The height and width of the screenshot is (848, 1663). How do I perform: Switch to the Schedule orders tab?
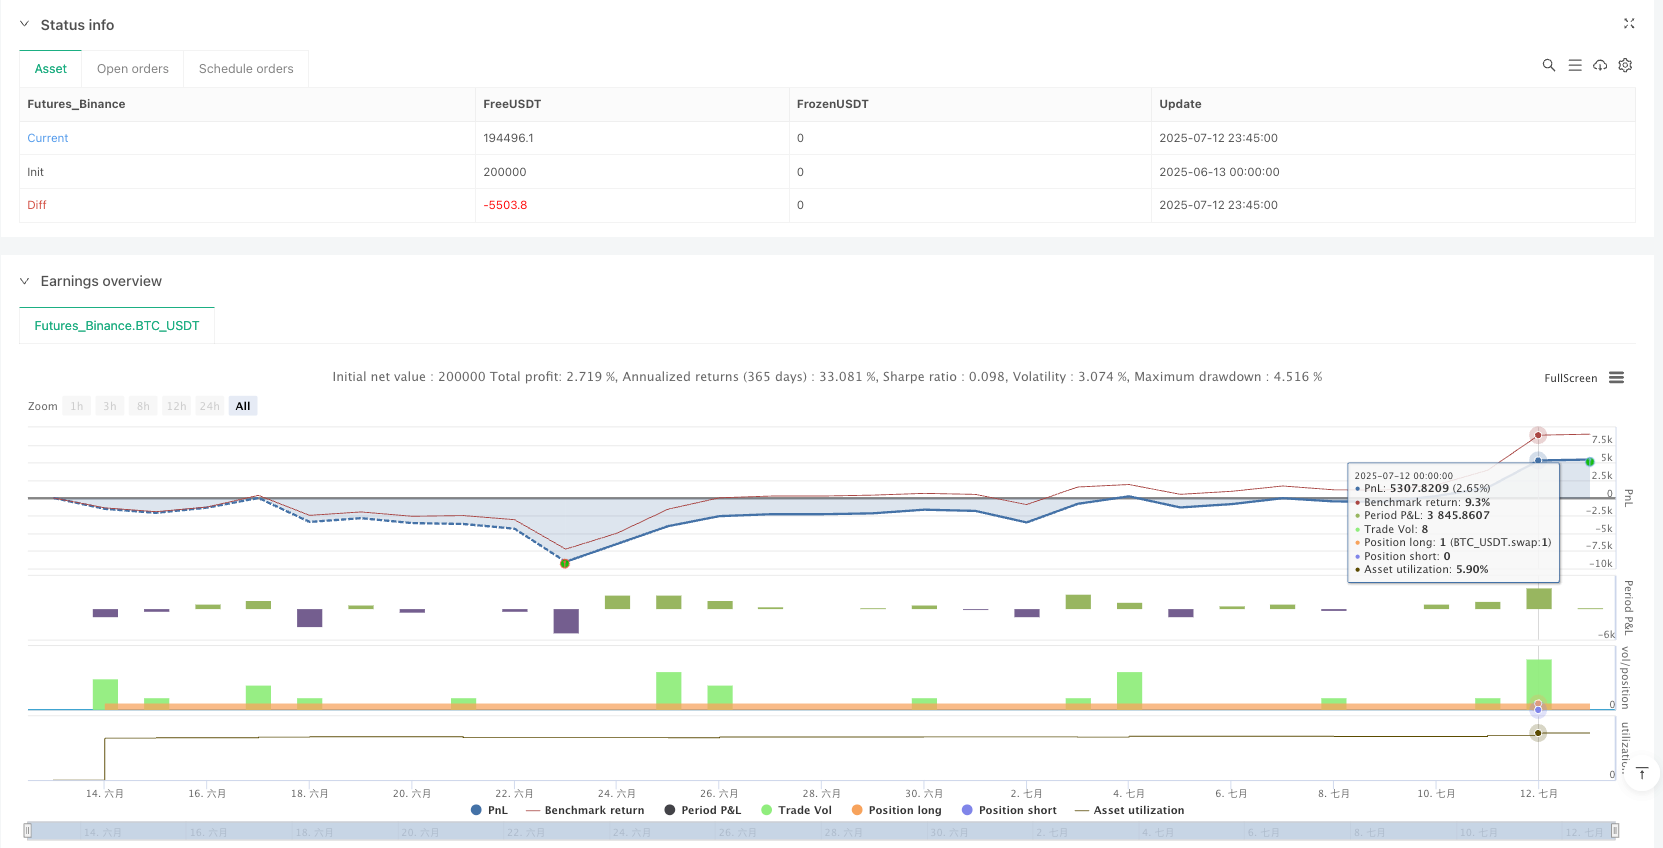coord(246,69)
